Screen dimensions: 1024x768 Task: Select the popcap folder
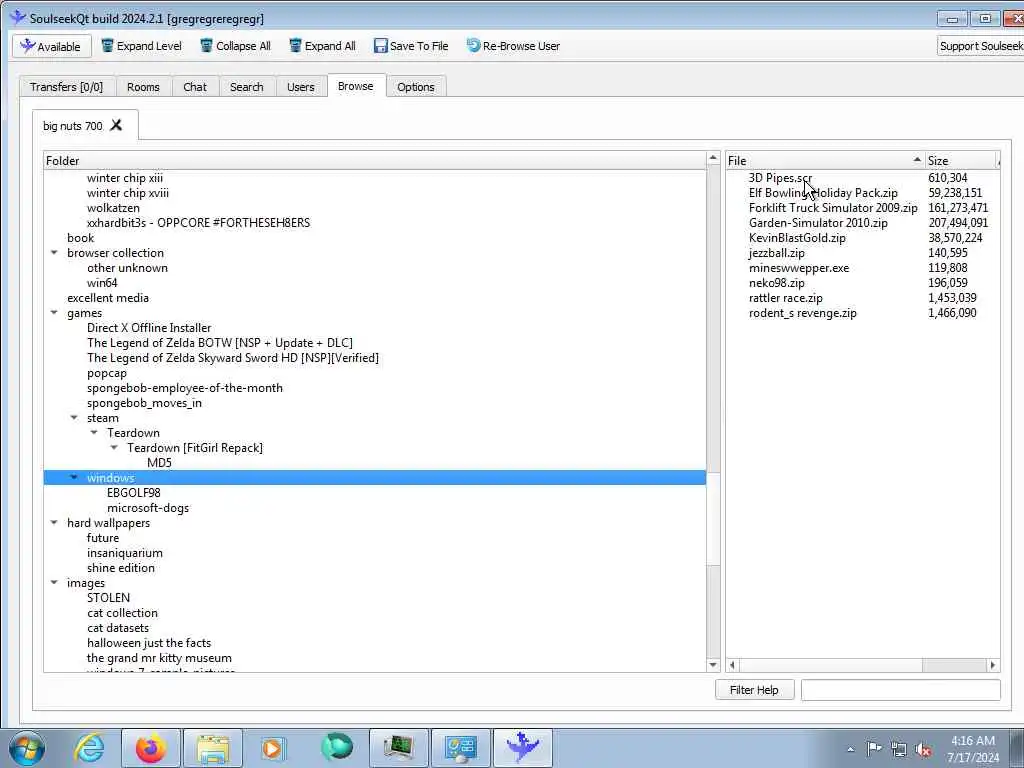point(106,373)
